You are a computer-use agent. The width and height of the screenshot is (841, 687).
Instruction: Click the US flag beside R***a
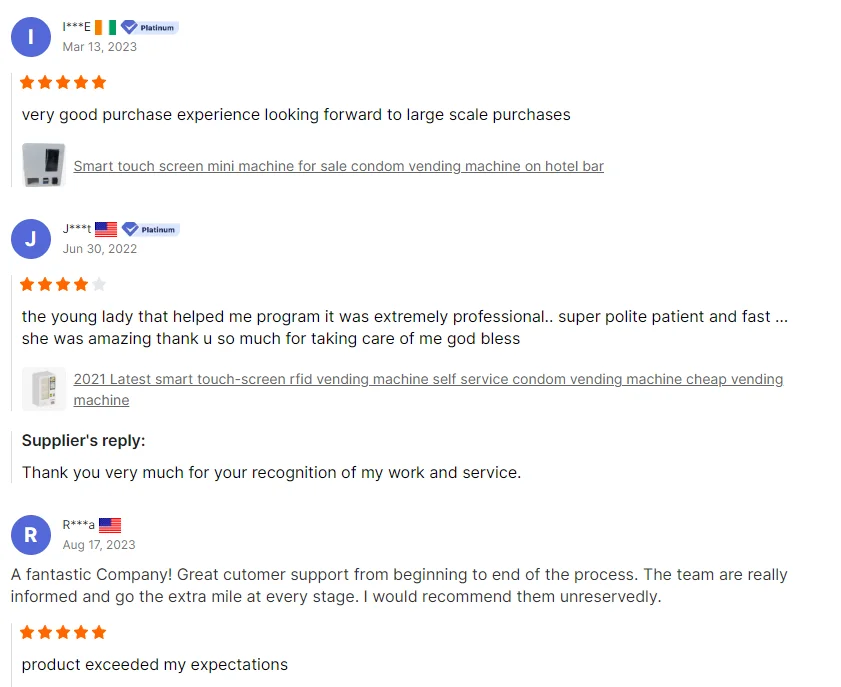(x=110, y=525)
